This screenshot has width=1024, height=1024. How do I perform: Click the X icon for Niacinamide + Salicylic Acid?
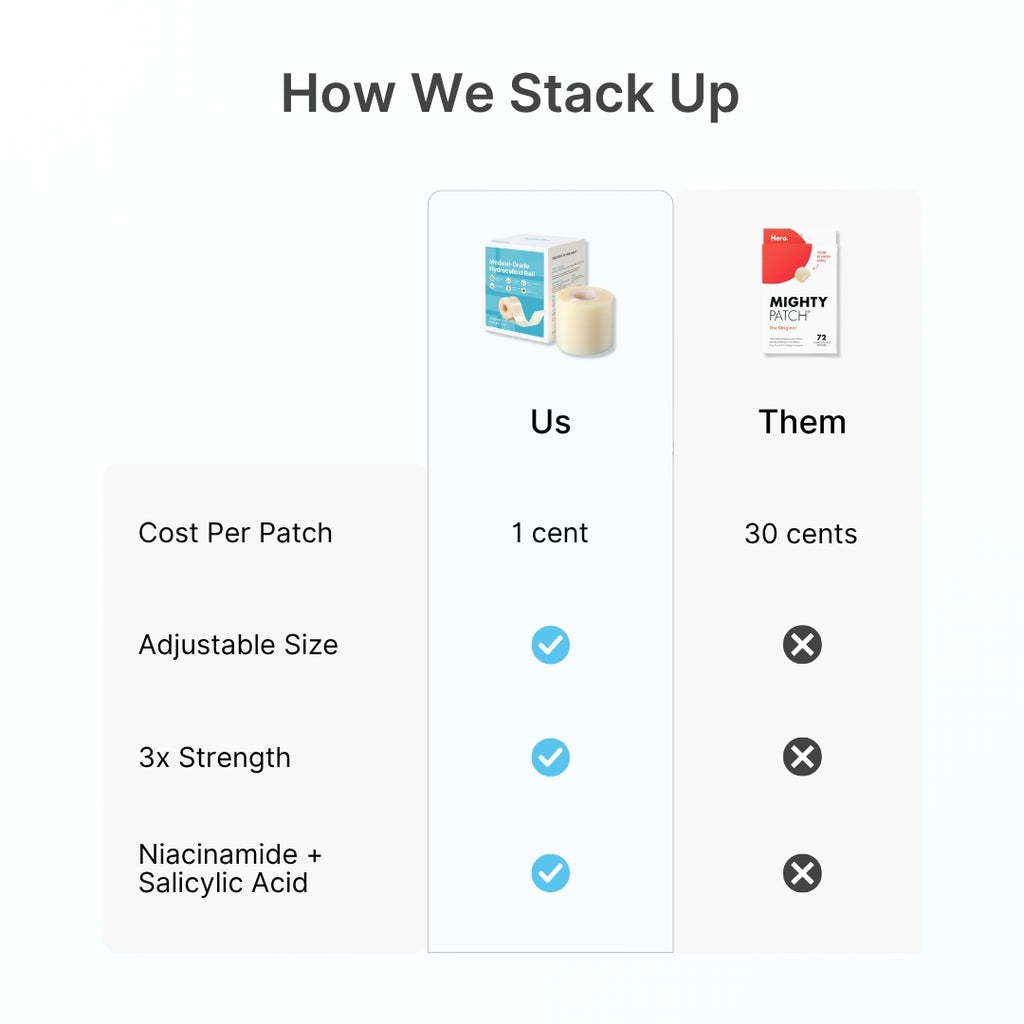click(x=802, y=873)
